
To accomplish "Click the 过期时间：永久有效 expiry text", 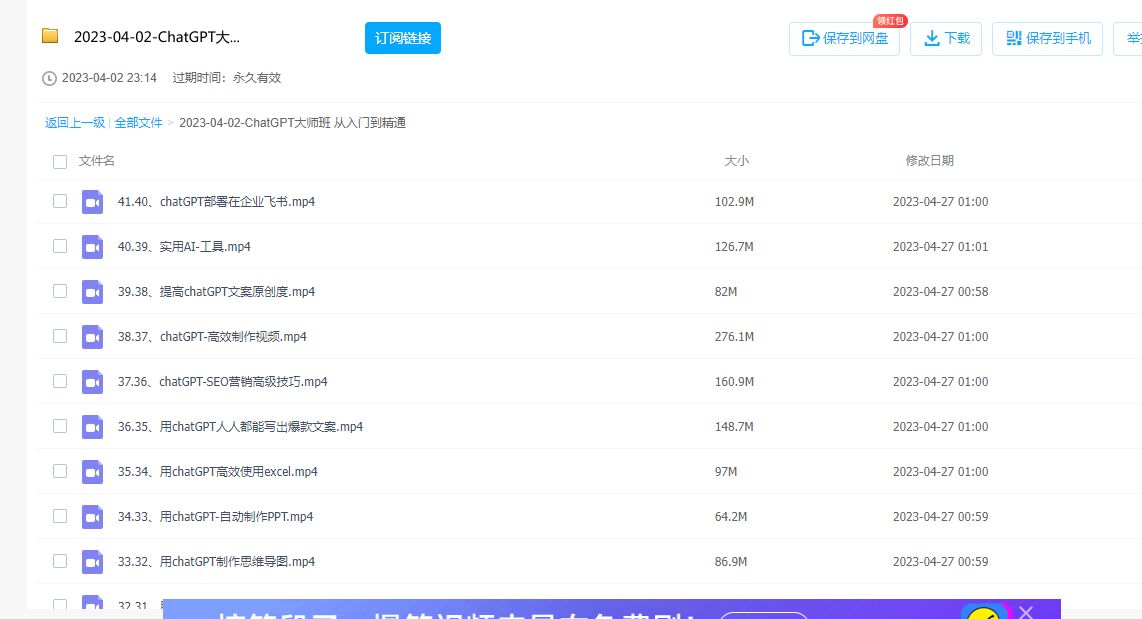I will pos(227,78).
